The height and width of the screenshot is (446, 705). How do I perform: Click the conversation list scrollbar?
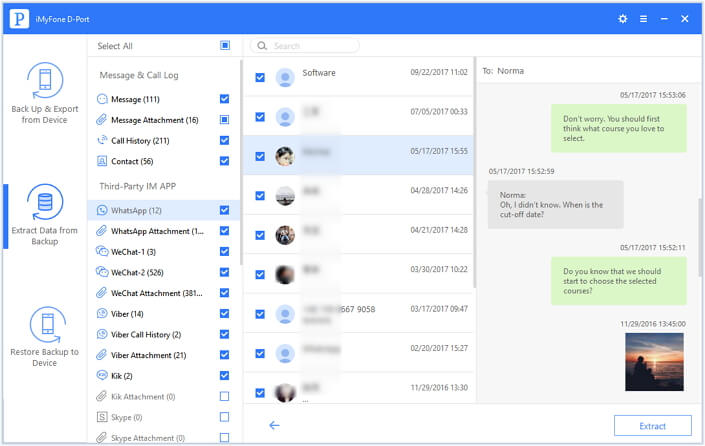pos(475,173)
